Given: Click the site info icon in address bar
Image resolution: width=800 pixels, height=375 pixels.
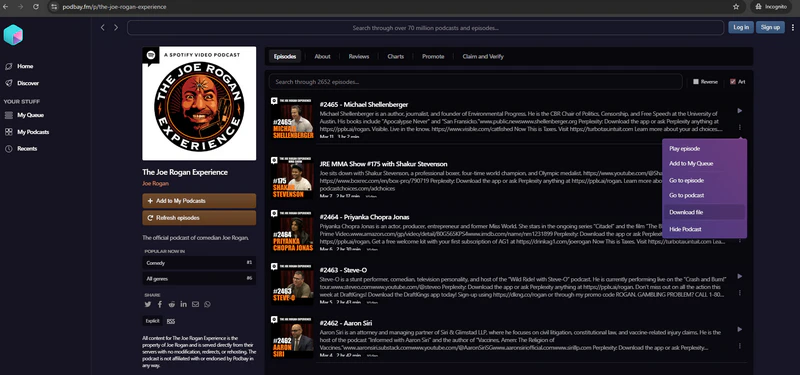Looking at the screenshot, I should click(55, 7).
